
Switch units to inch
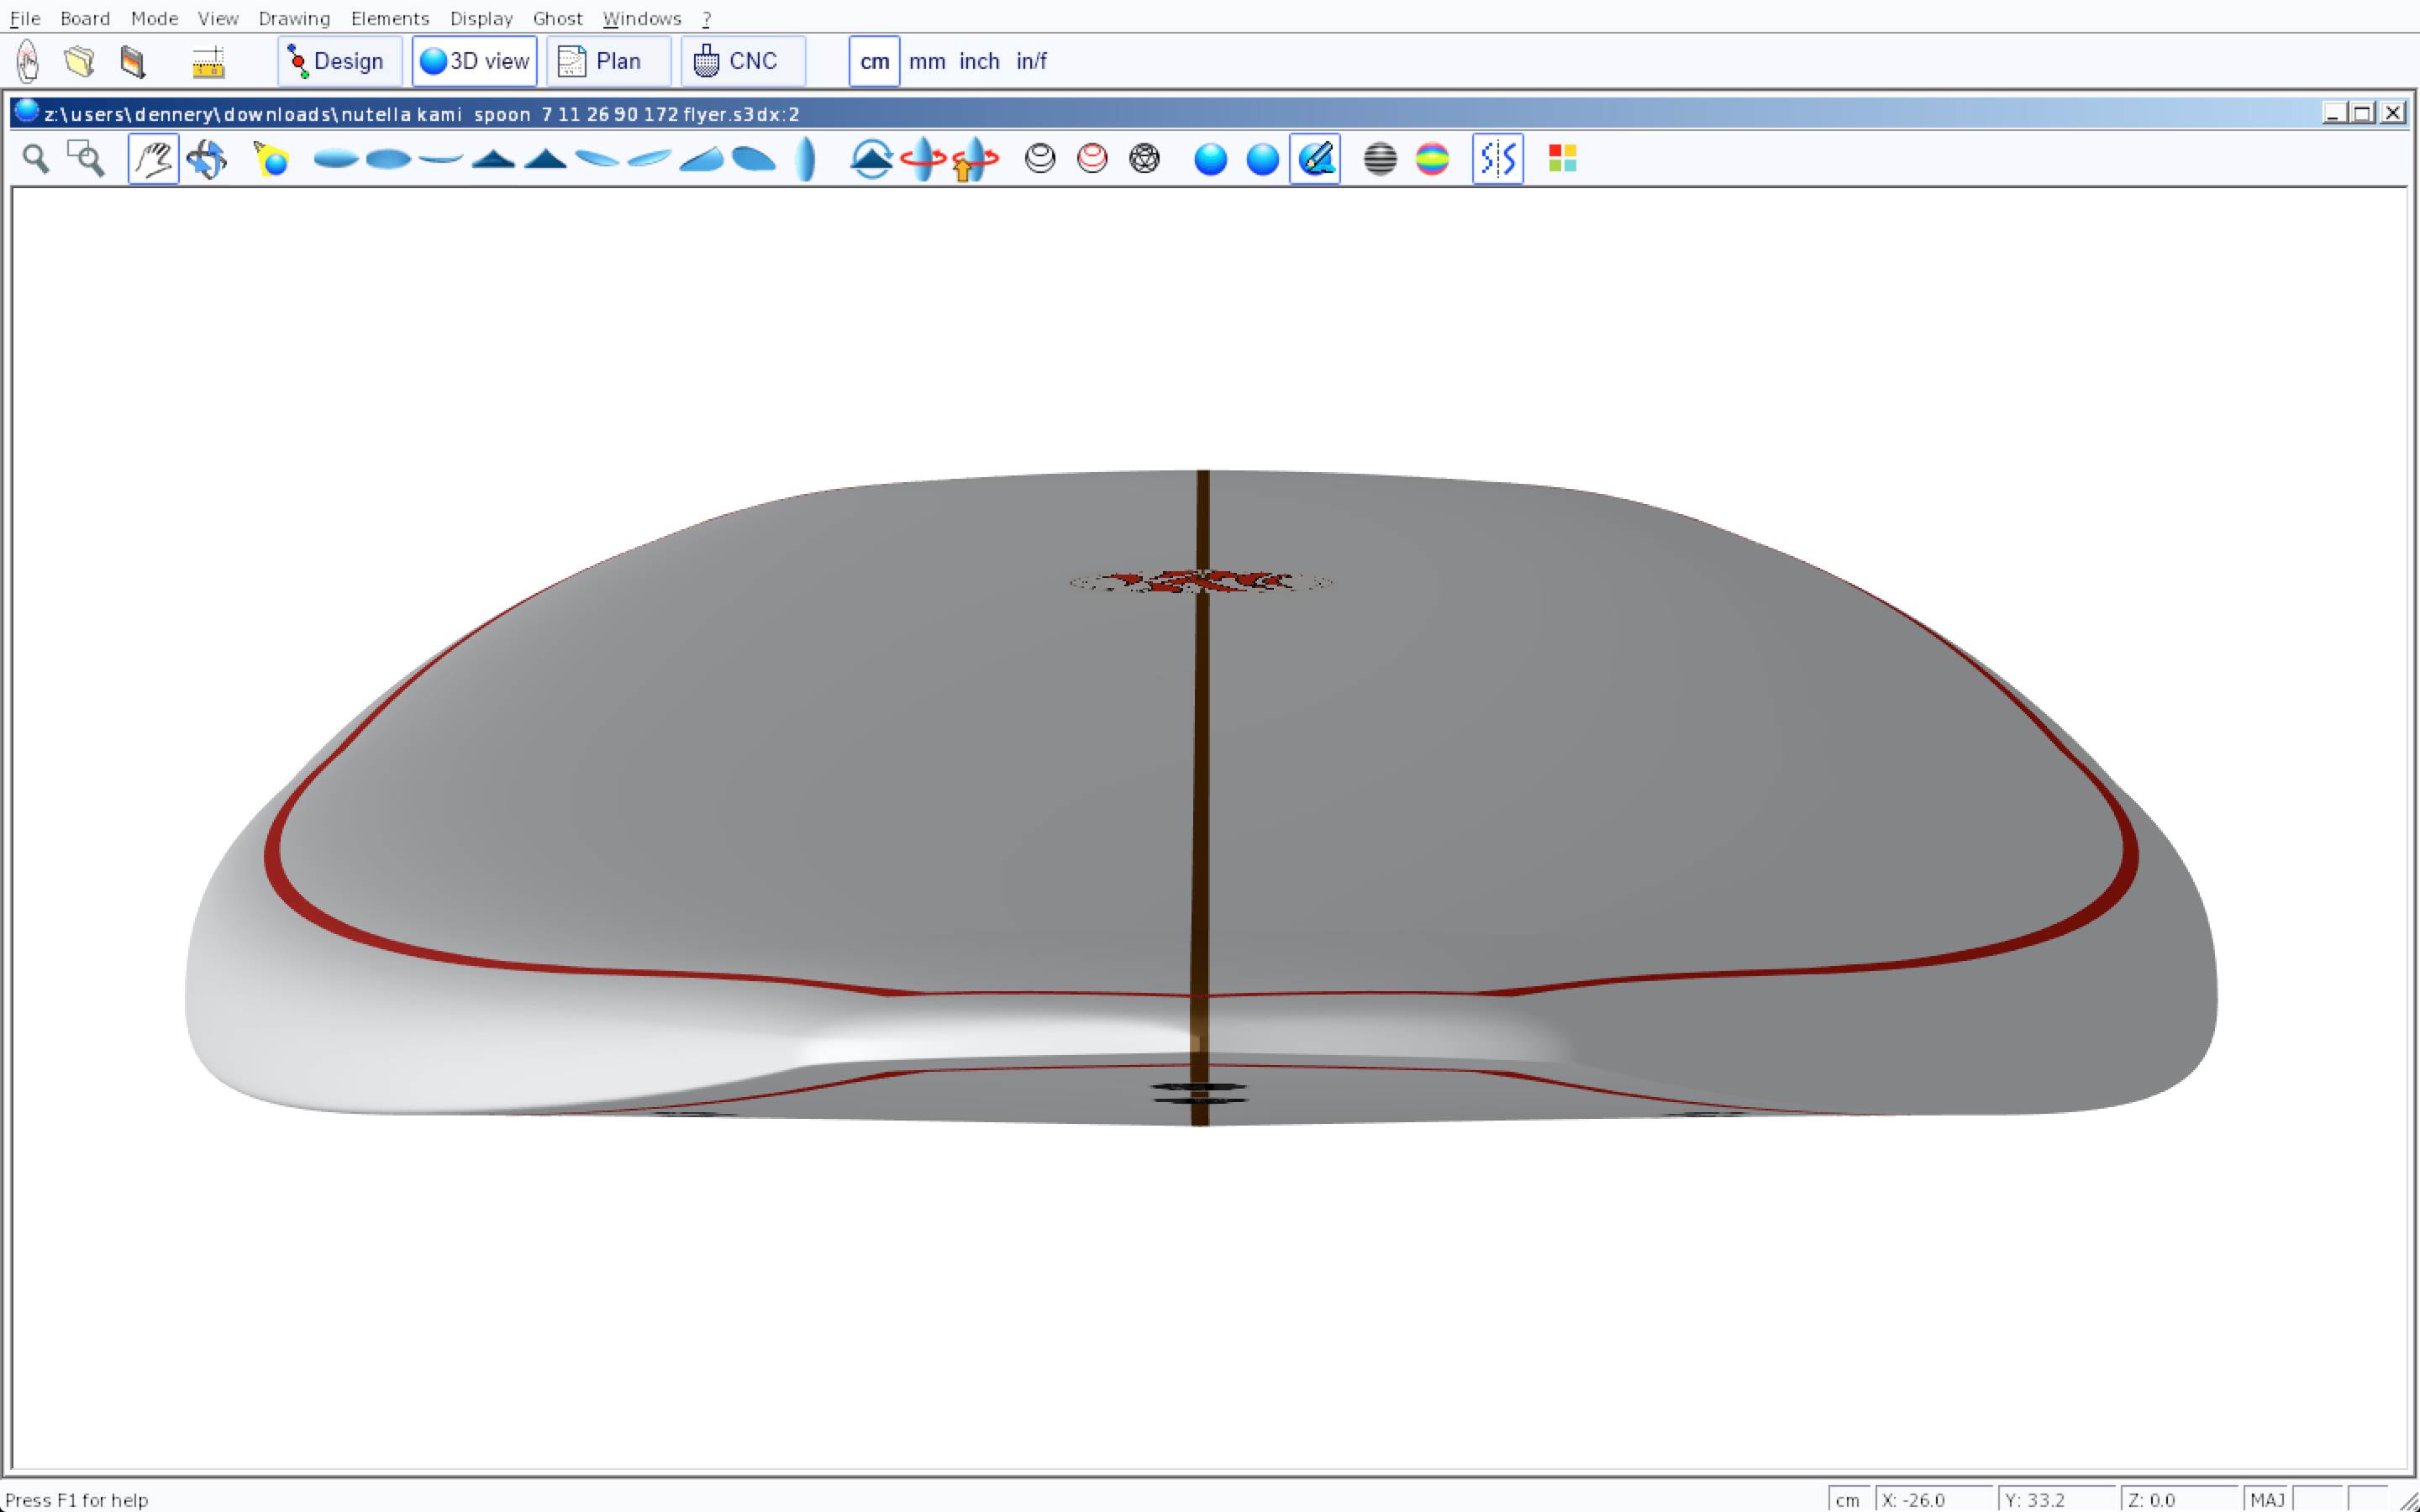(979, 61)
